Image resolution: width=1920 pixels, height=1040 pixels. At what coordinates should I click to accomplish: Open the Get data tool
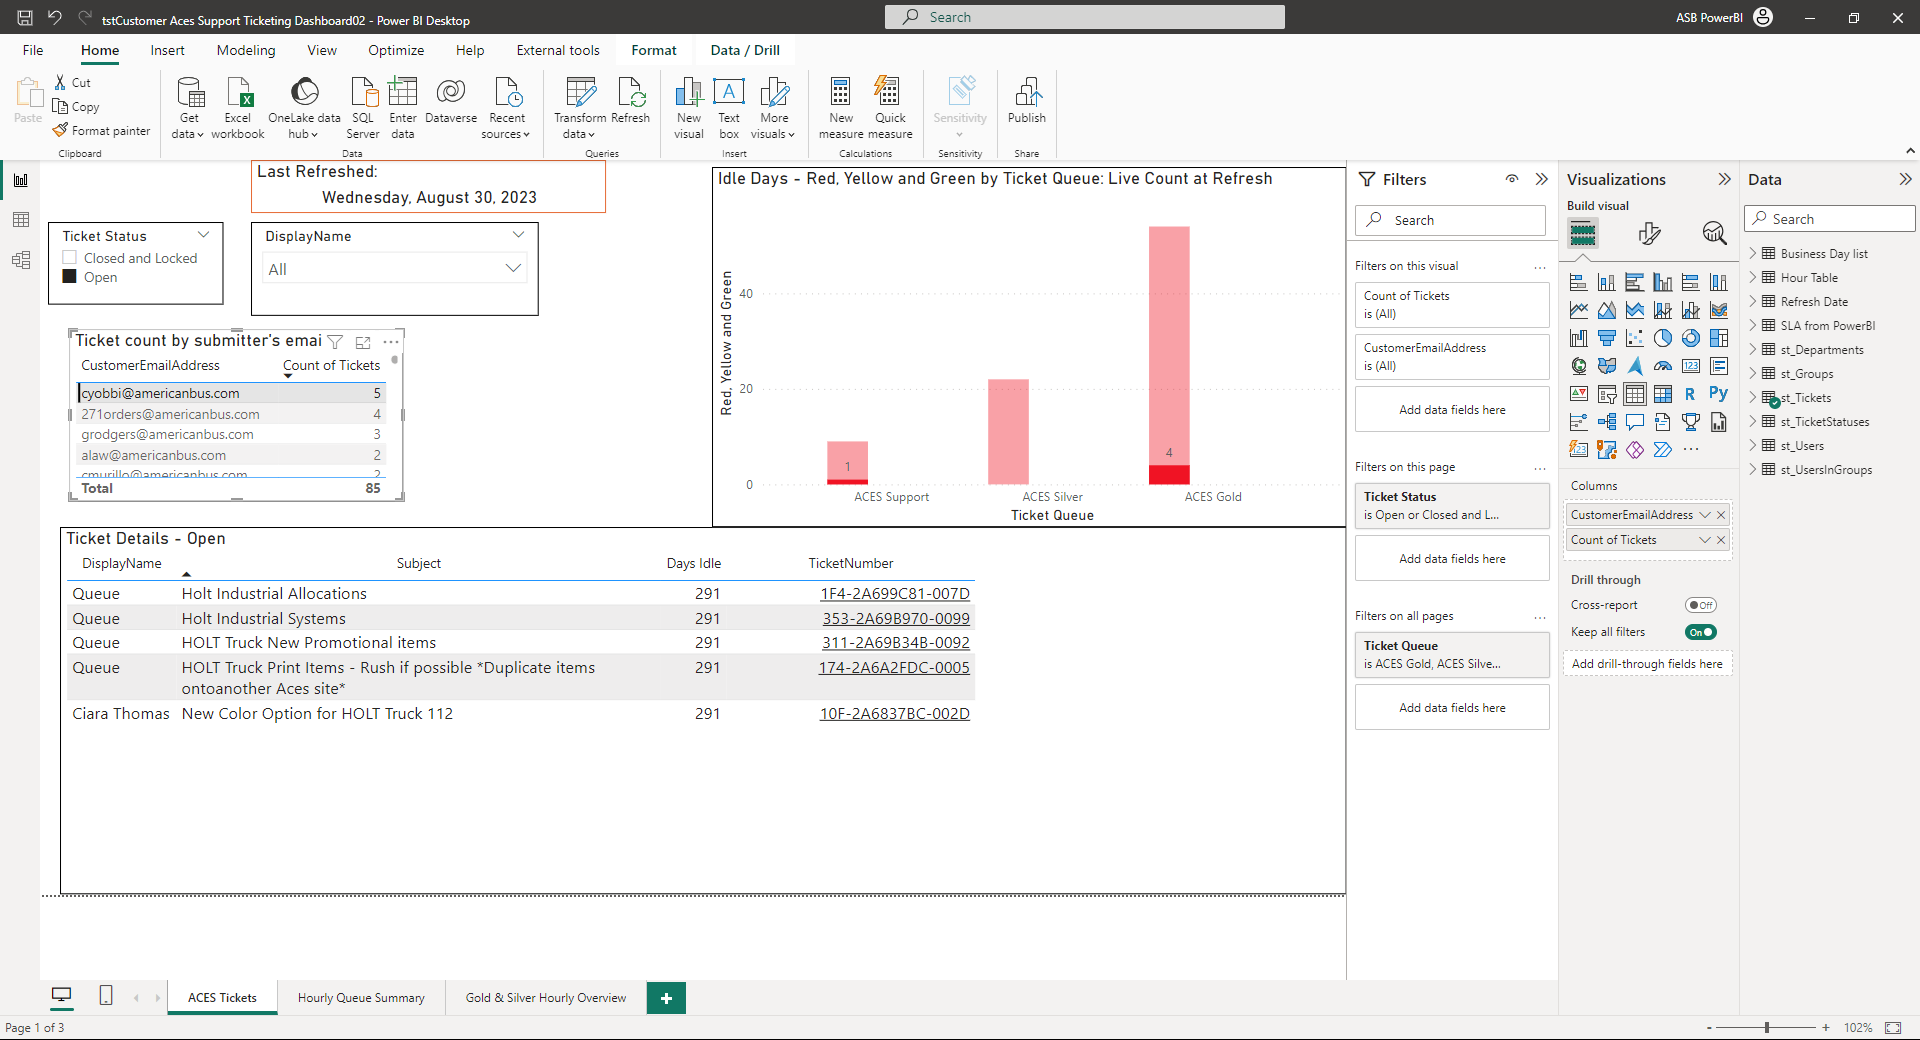pyautogui.click(x=188, y=107)
